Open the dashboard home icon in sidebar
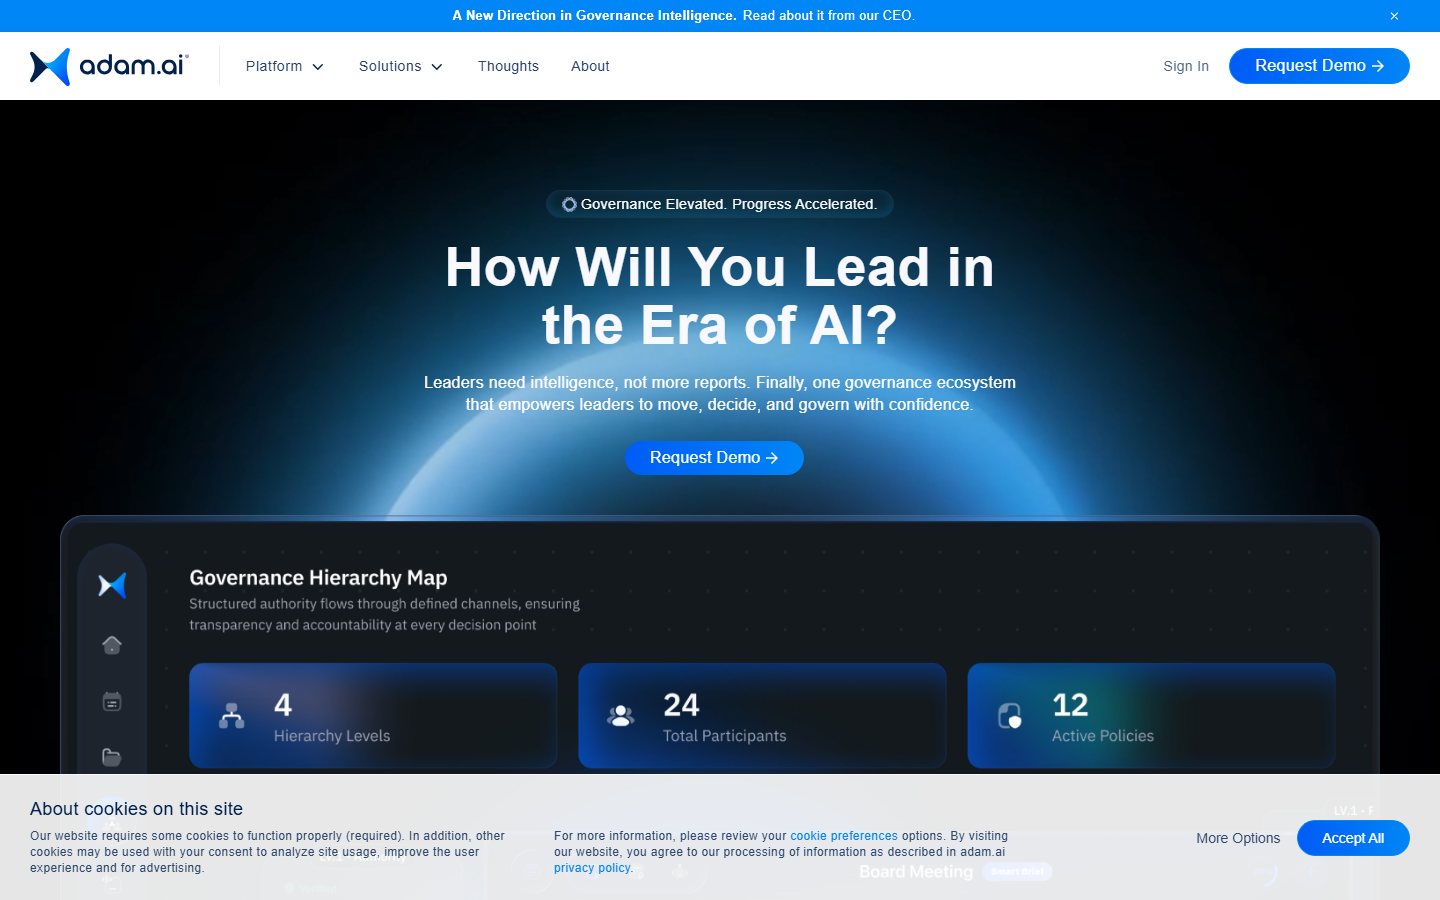 112,645
